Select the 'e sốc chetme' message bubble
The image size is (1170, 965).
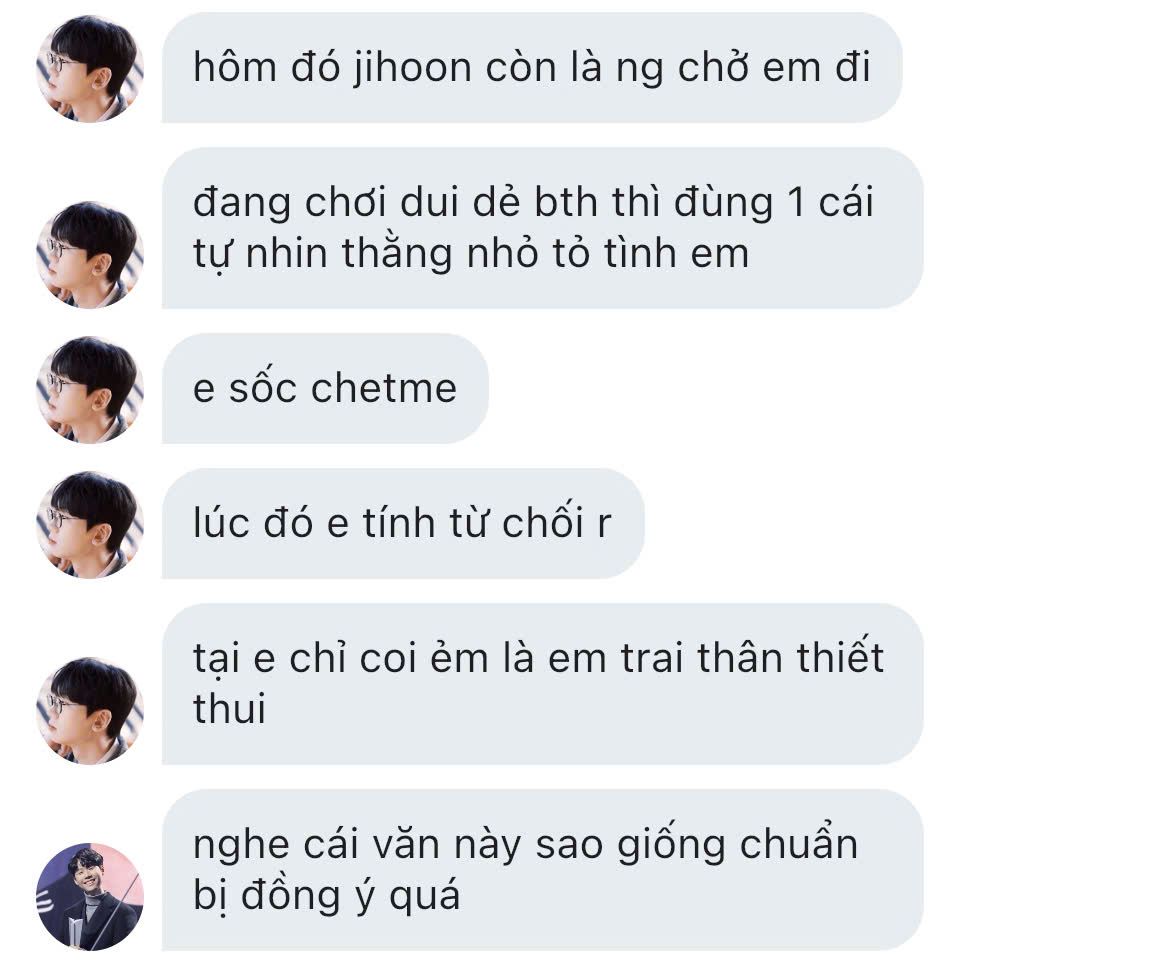[x=325, y=389]
